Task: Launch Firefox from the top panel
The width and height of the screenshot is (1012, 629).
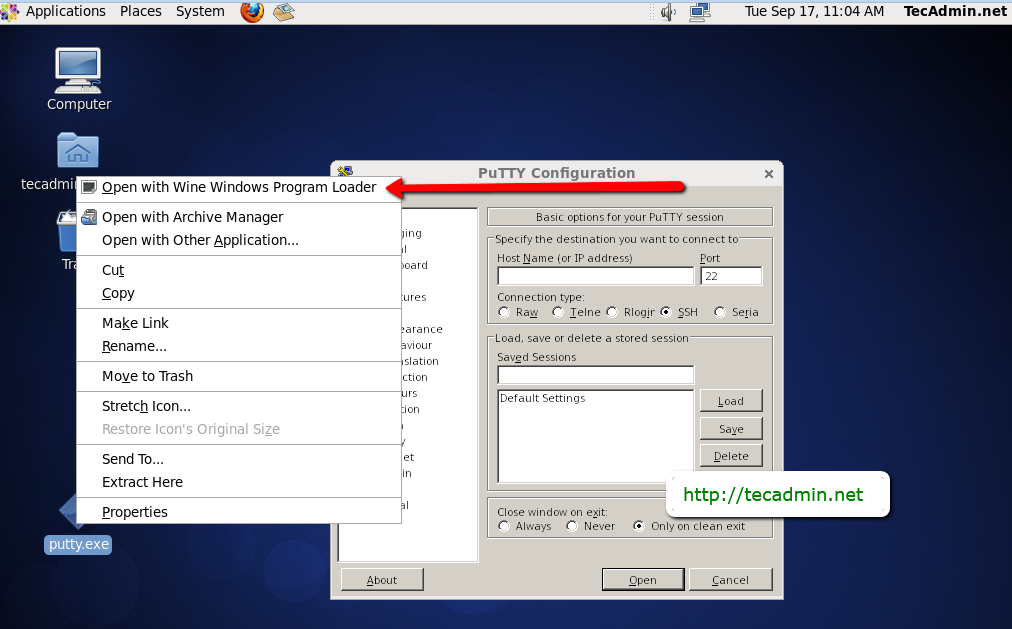Action: [x=252, y=12]
